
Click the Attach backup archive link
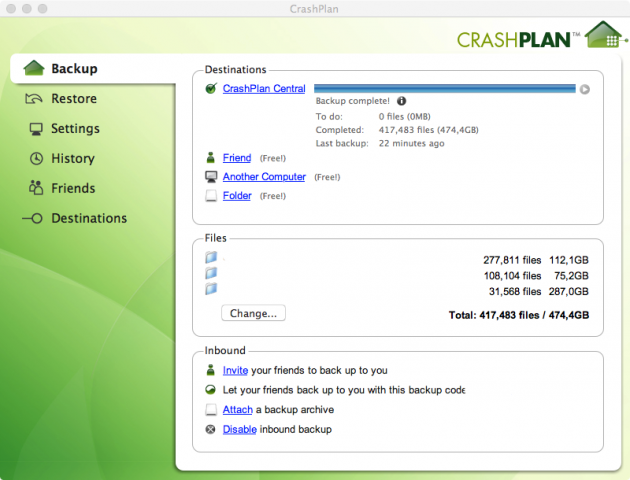(238, 410)
